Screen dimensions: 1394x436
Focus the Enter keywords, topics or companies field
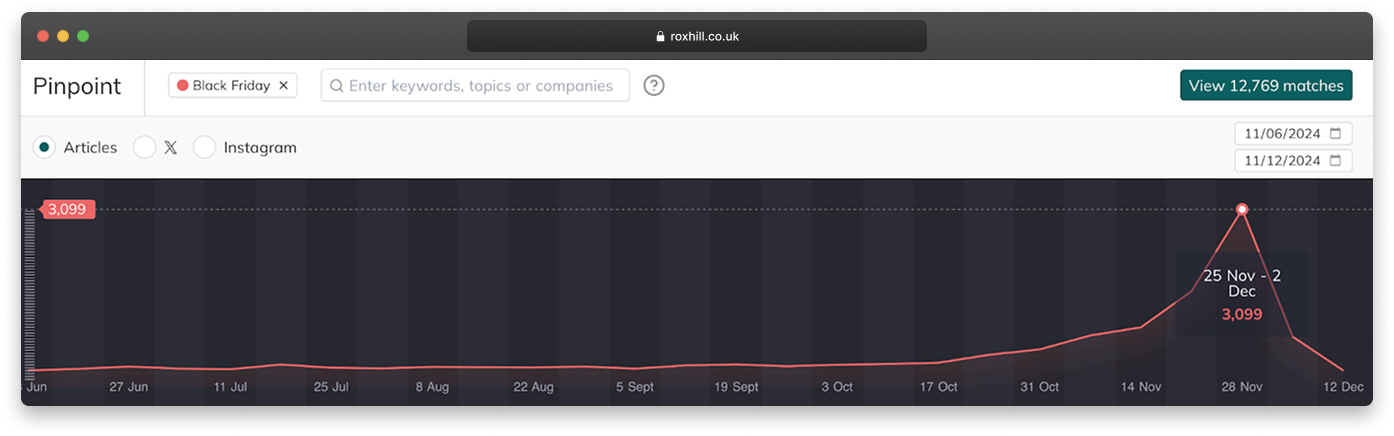[x=480, y=86]
